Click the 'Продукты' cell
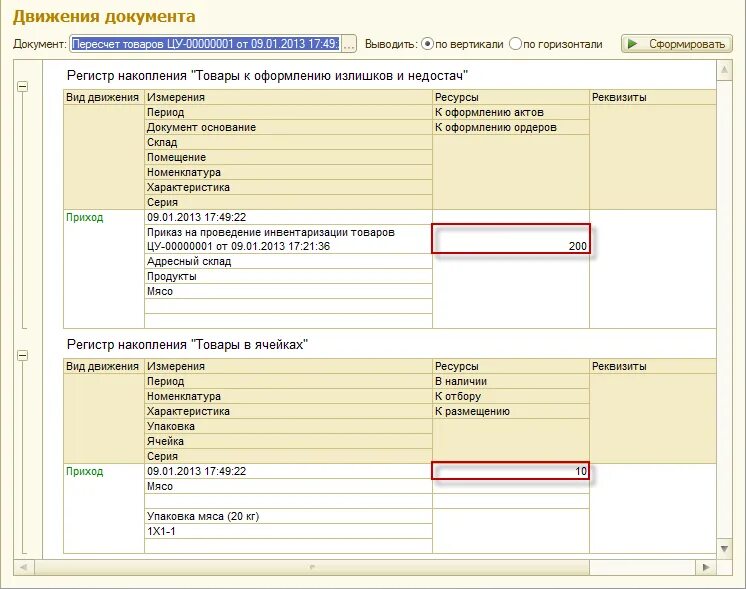The image size is (746, 589). pyautogui.click(x=288, y=276)
